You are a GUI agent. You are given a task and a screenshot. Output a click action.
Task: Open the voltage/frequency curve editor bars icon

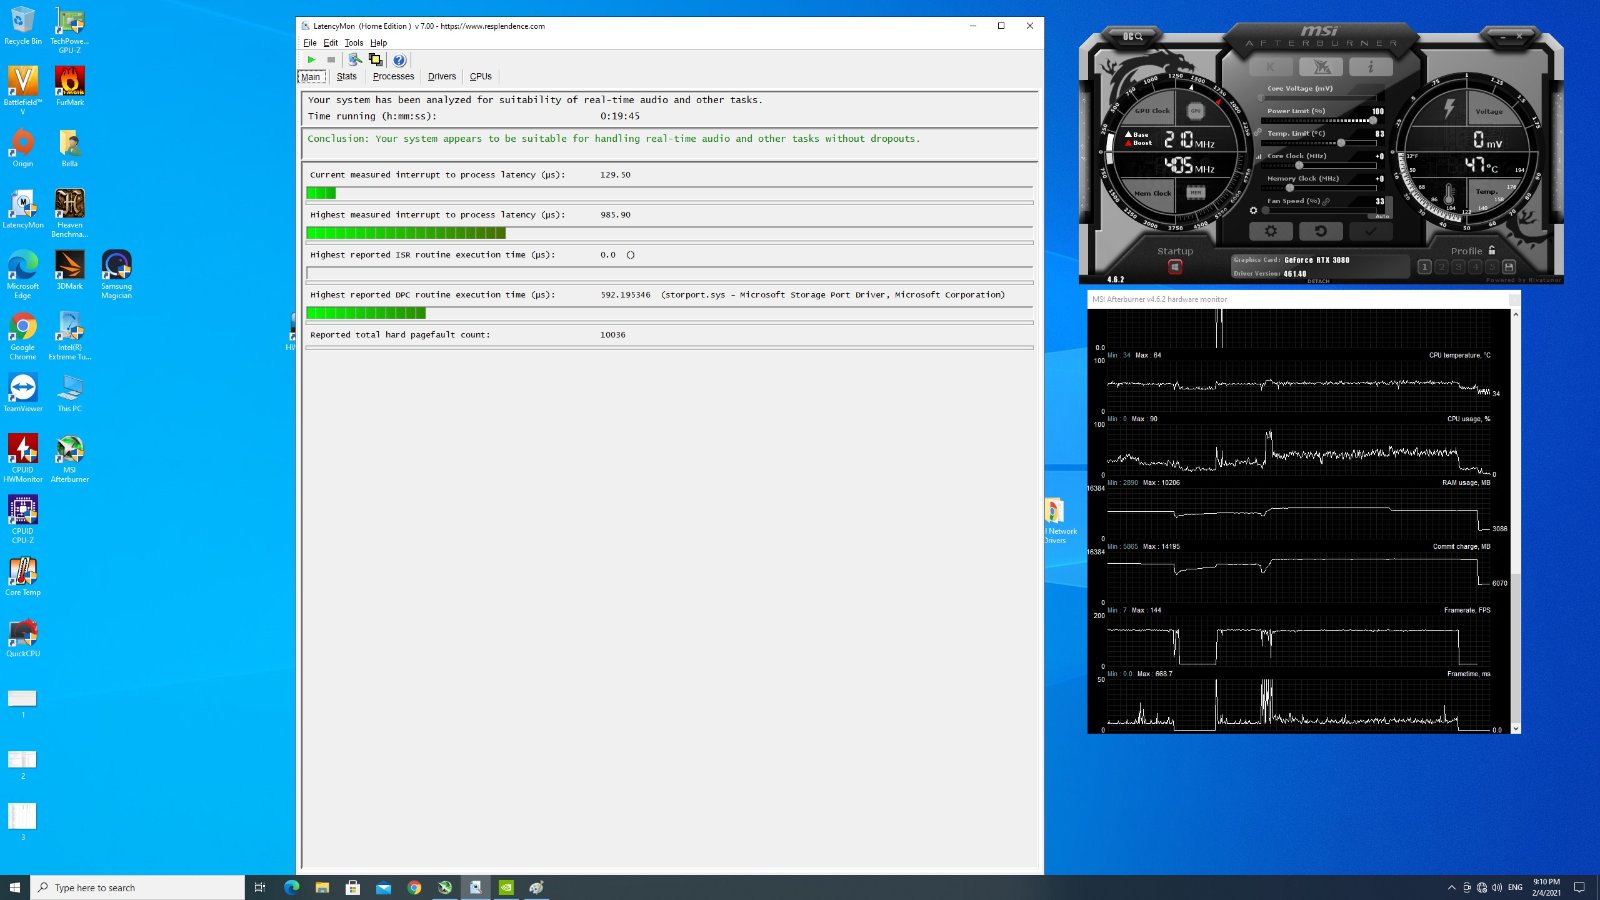point(1258,157)
